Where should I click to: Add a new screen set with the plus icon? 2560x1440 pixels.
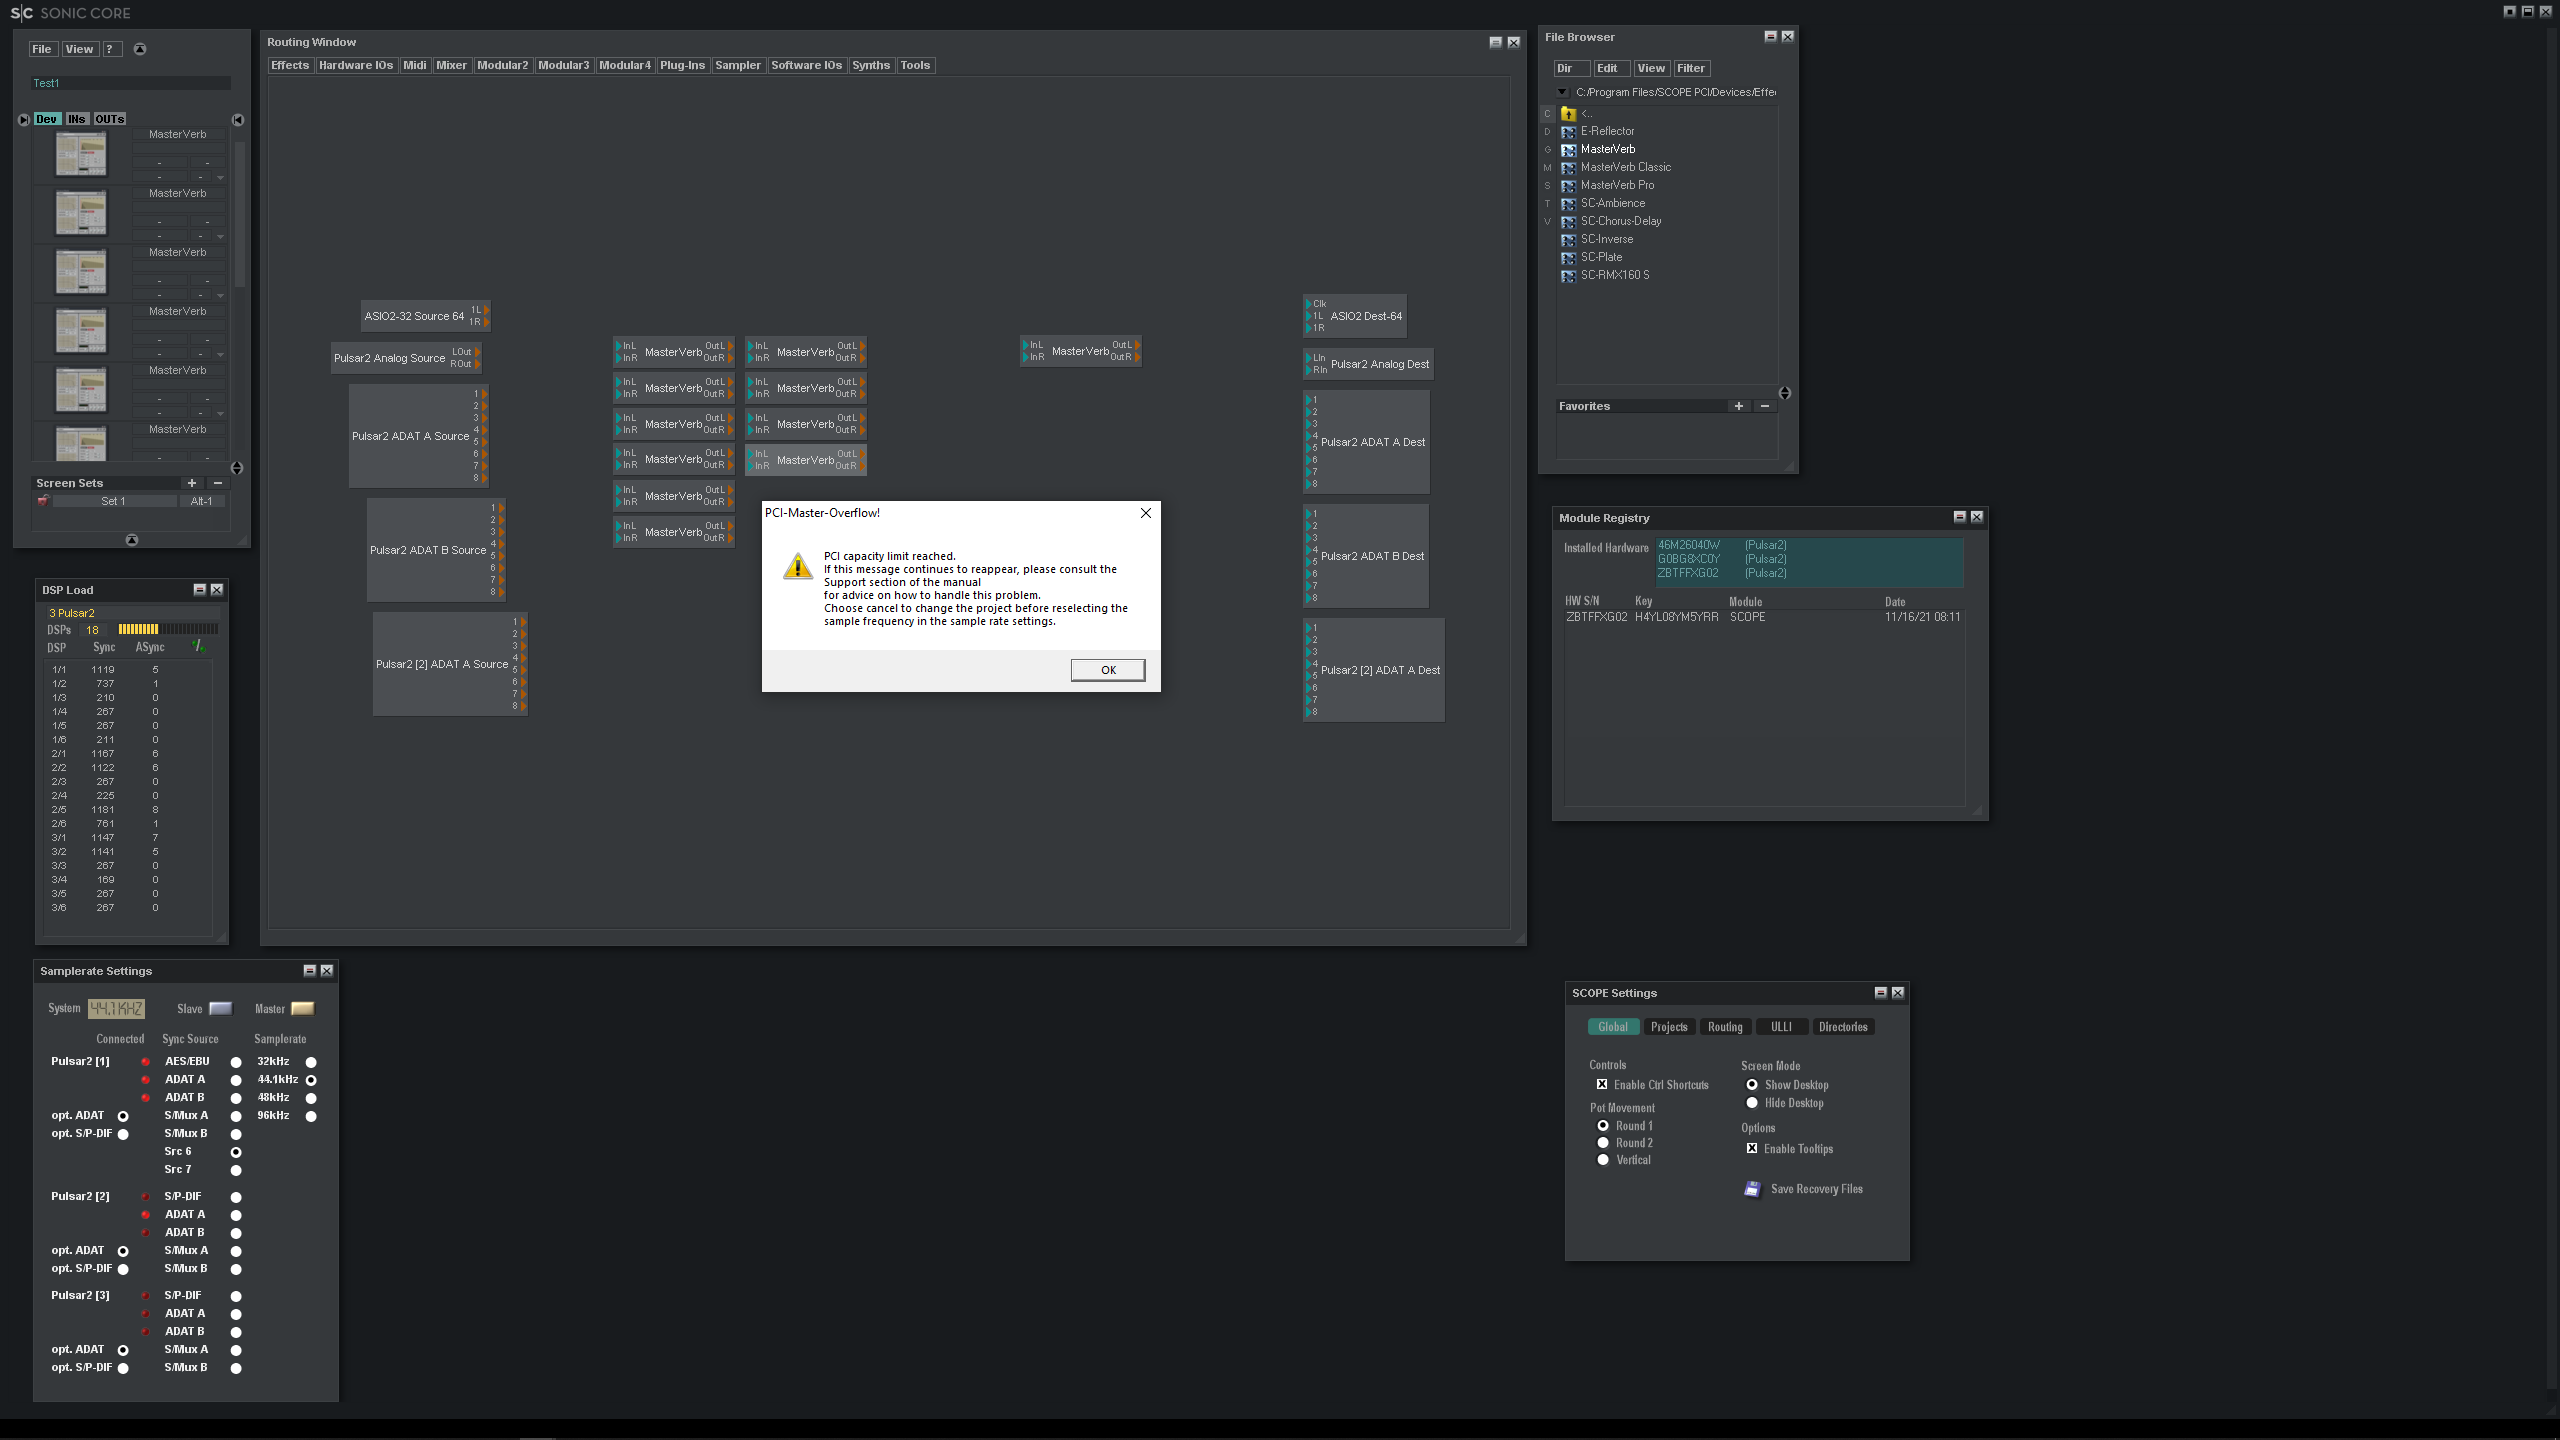coord(192,483)
